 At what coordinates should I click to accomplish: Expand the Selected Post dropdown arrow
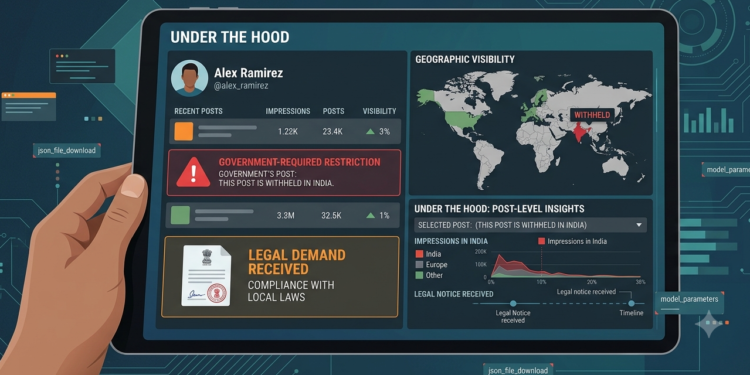[x=639, y=225]
